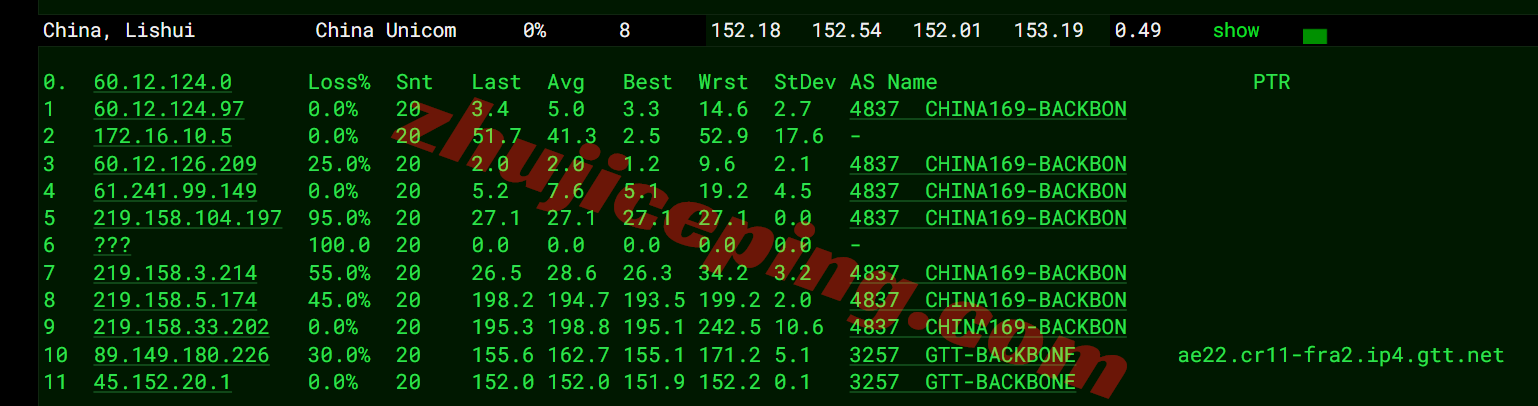Screen dimensions: 1538x406
Task: Click the 'Last' column header
Action: [496, 82]
